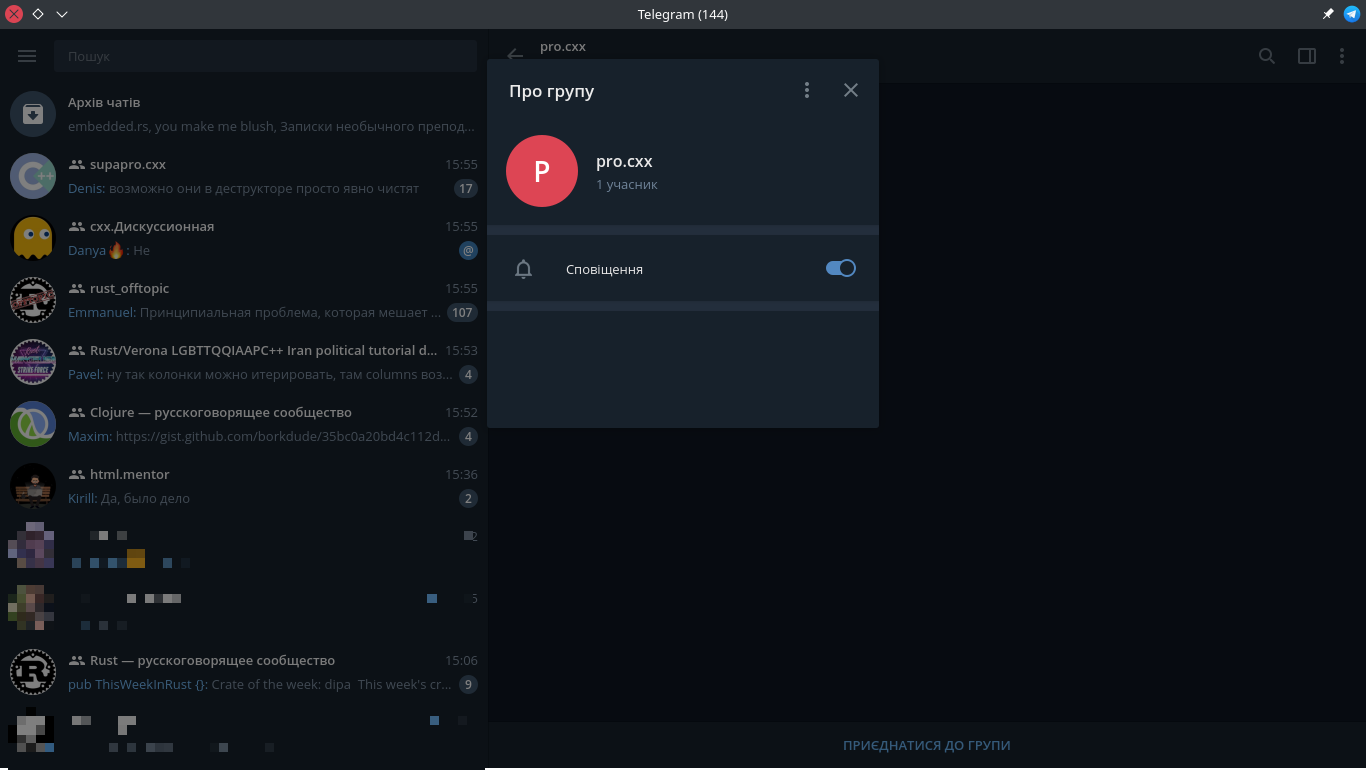
Task: Click group icon beside supapro.cxx name
Action: (x=77, y=164)
